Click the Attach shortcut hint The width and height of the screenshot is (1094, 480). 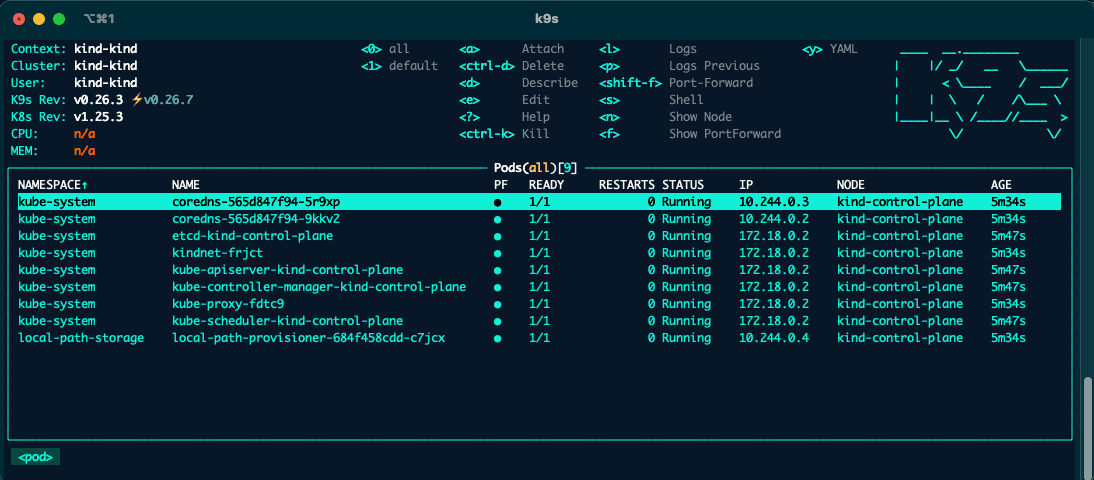coord(511,49)
